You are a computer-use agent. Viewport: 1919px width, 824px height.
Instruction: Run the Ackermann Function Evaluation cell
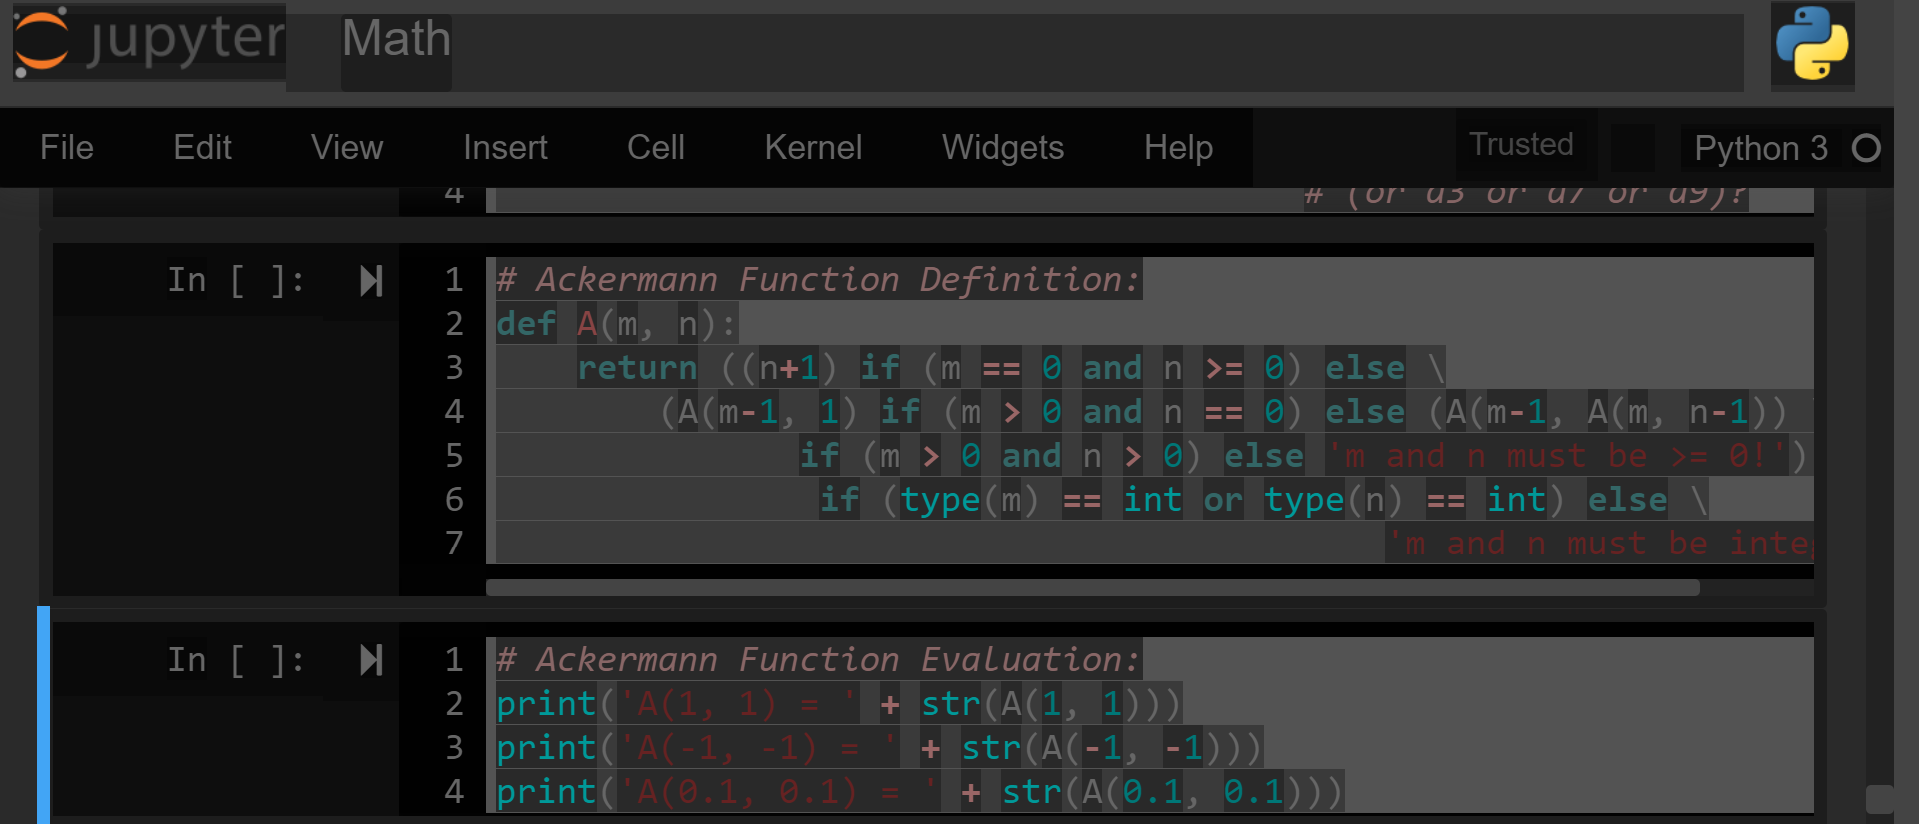[371, 660]
